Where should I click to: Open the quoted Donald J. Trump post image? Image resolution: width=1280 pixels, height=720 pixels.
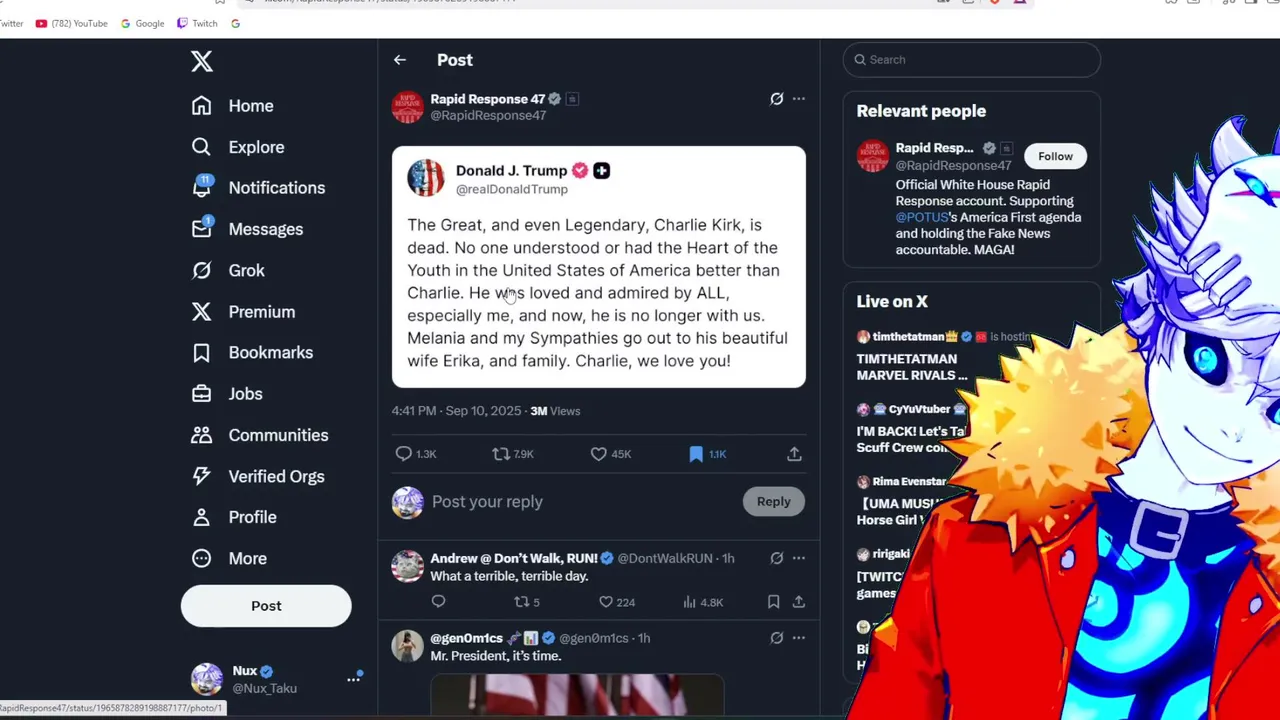click(598, 267)
